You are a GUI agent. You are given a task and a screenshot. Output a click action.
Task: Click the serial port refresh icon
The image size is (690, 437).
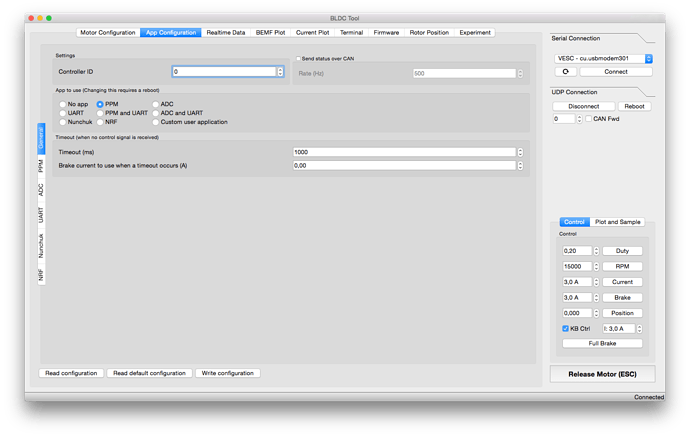click(x=566, y=72)
